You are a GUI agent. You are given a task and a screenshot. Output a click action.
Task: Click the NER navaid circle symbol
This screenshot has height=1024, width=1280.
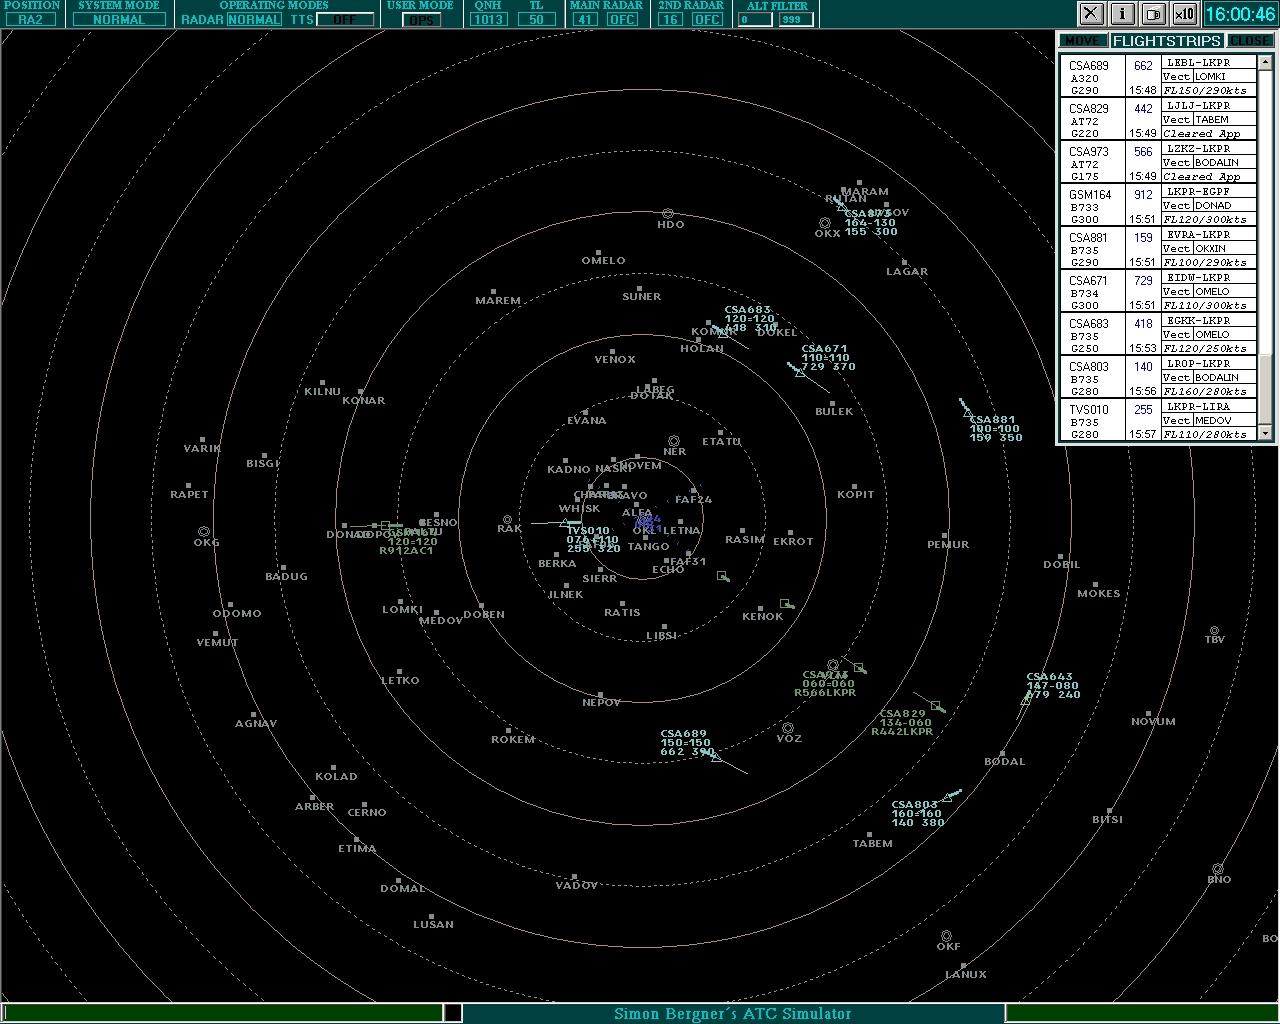tap(674, 441)
